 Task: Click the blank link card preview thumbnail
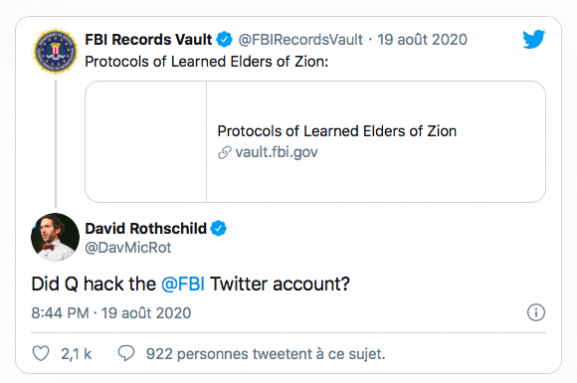tap(146, 142)
